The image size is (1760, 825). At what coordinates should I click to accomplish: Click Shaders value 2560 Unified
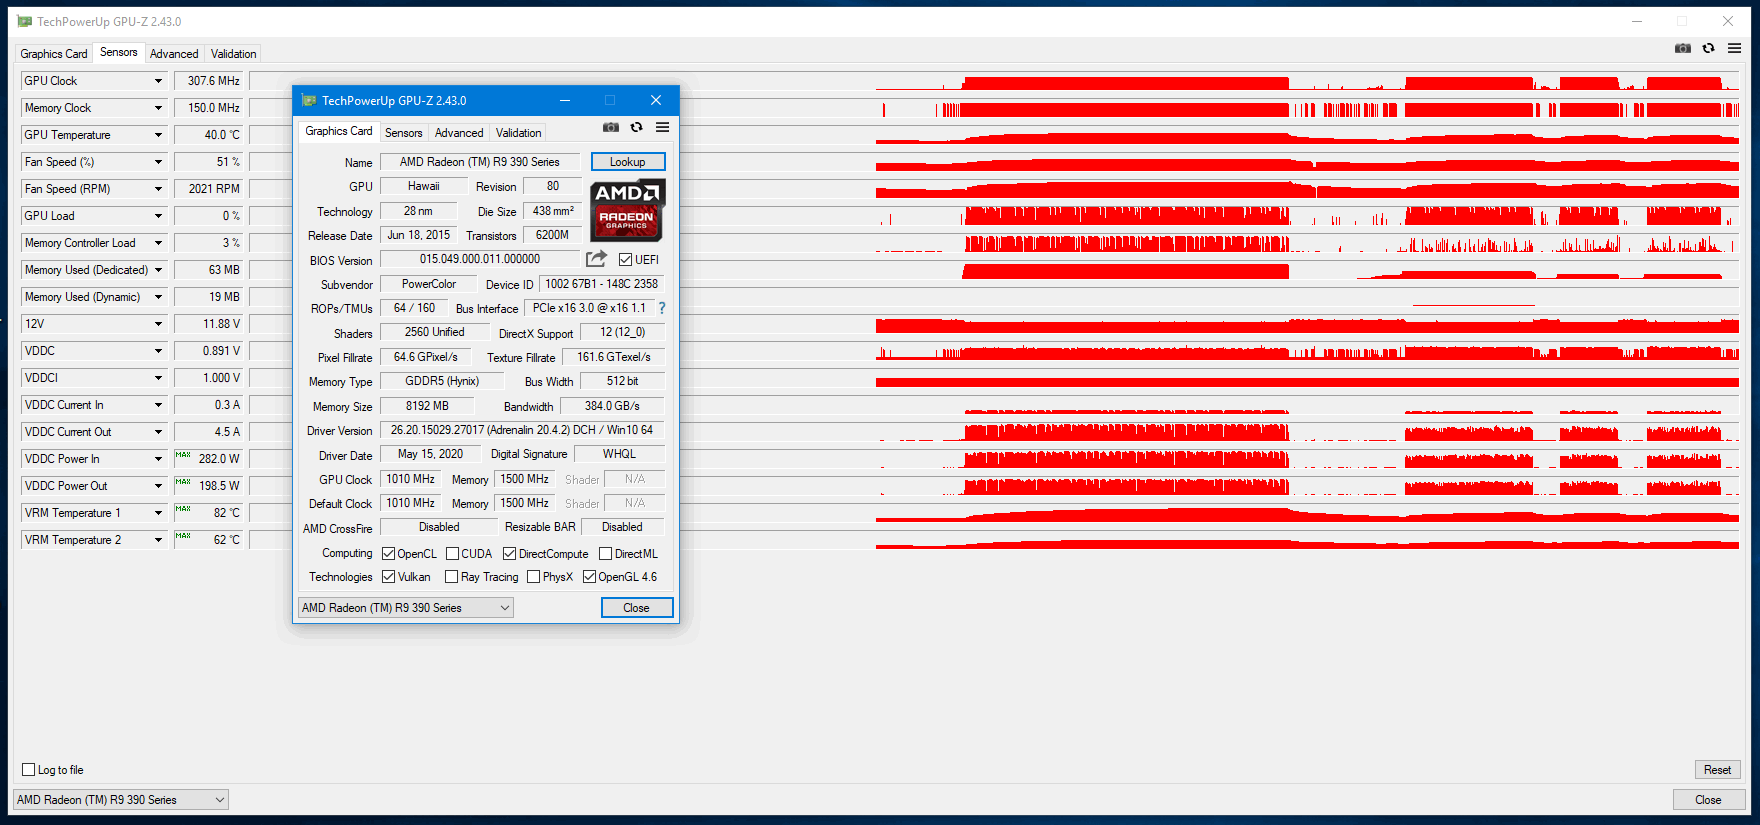pyautogui.click(x=435, y=332)
